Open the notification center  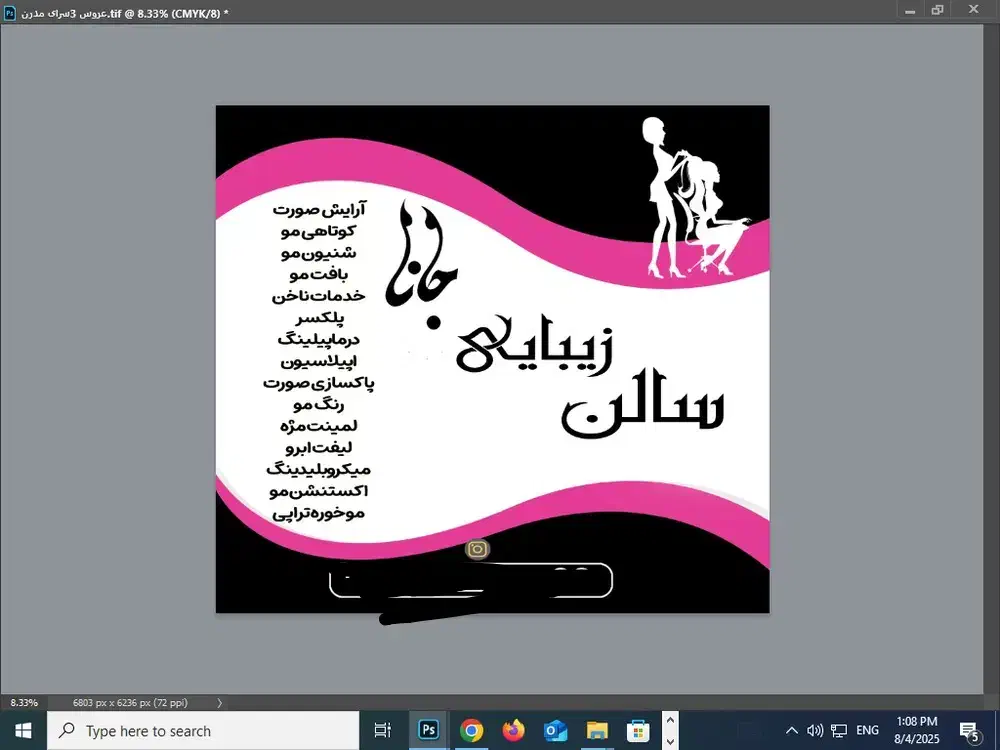click(x=968, y=730)
